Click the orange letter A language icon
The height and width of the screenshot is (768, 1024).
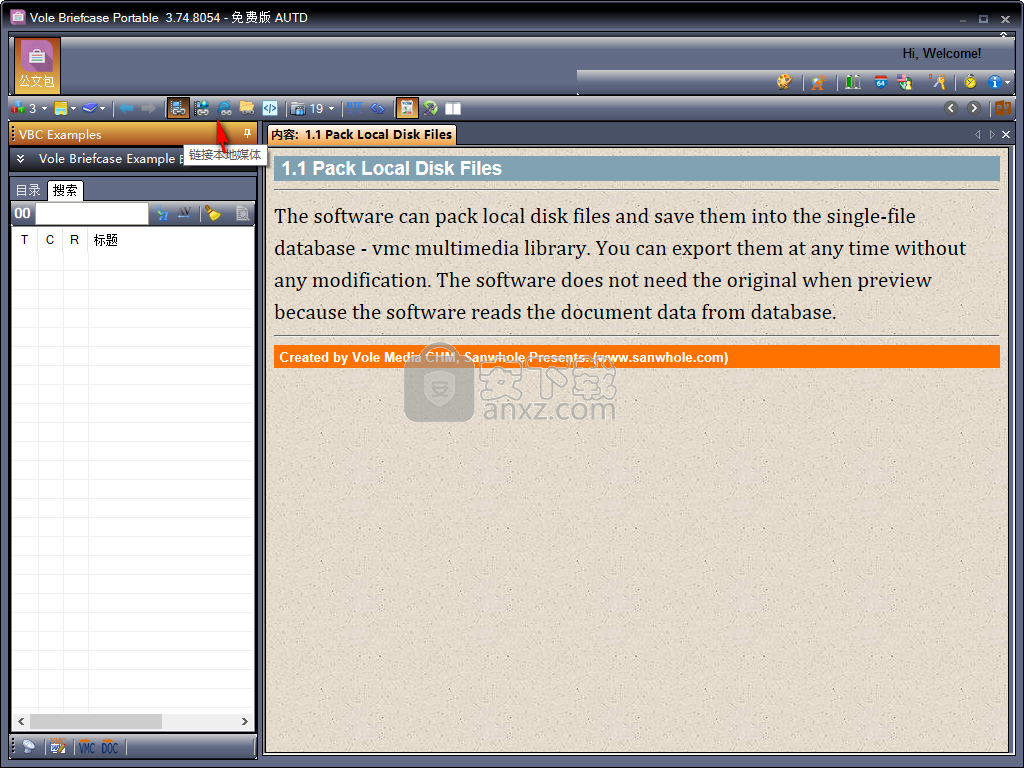818,82
